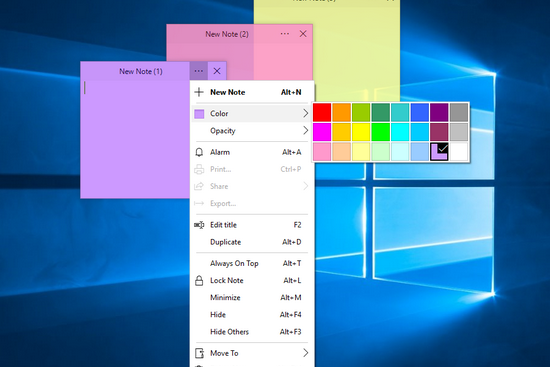Click the checked lavender swatch

pos(439,152)
